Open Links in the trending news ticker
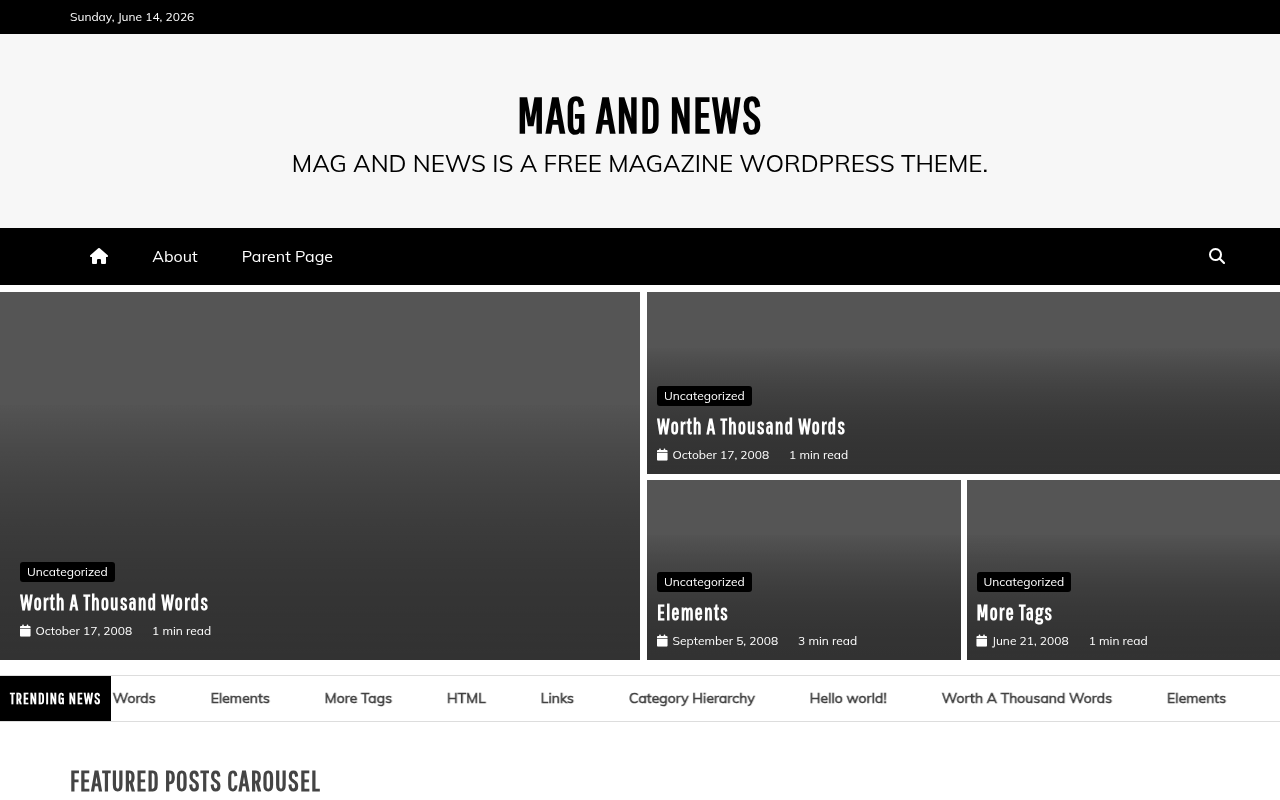 point(557,698)
